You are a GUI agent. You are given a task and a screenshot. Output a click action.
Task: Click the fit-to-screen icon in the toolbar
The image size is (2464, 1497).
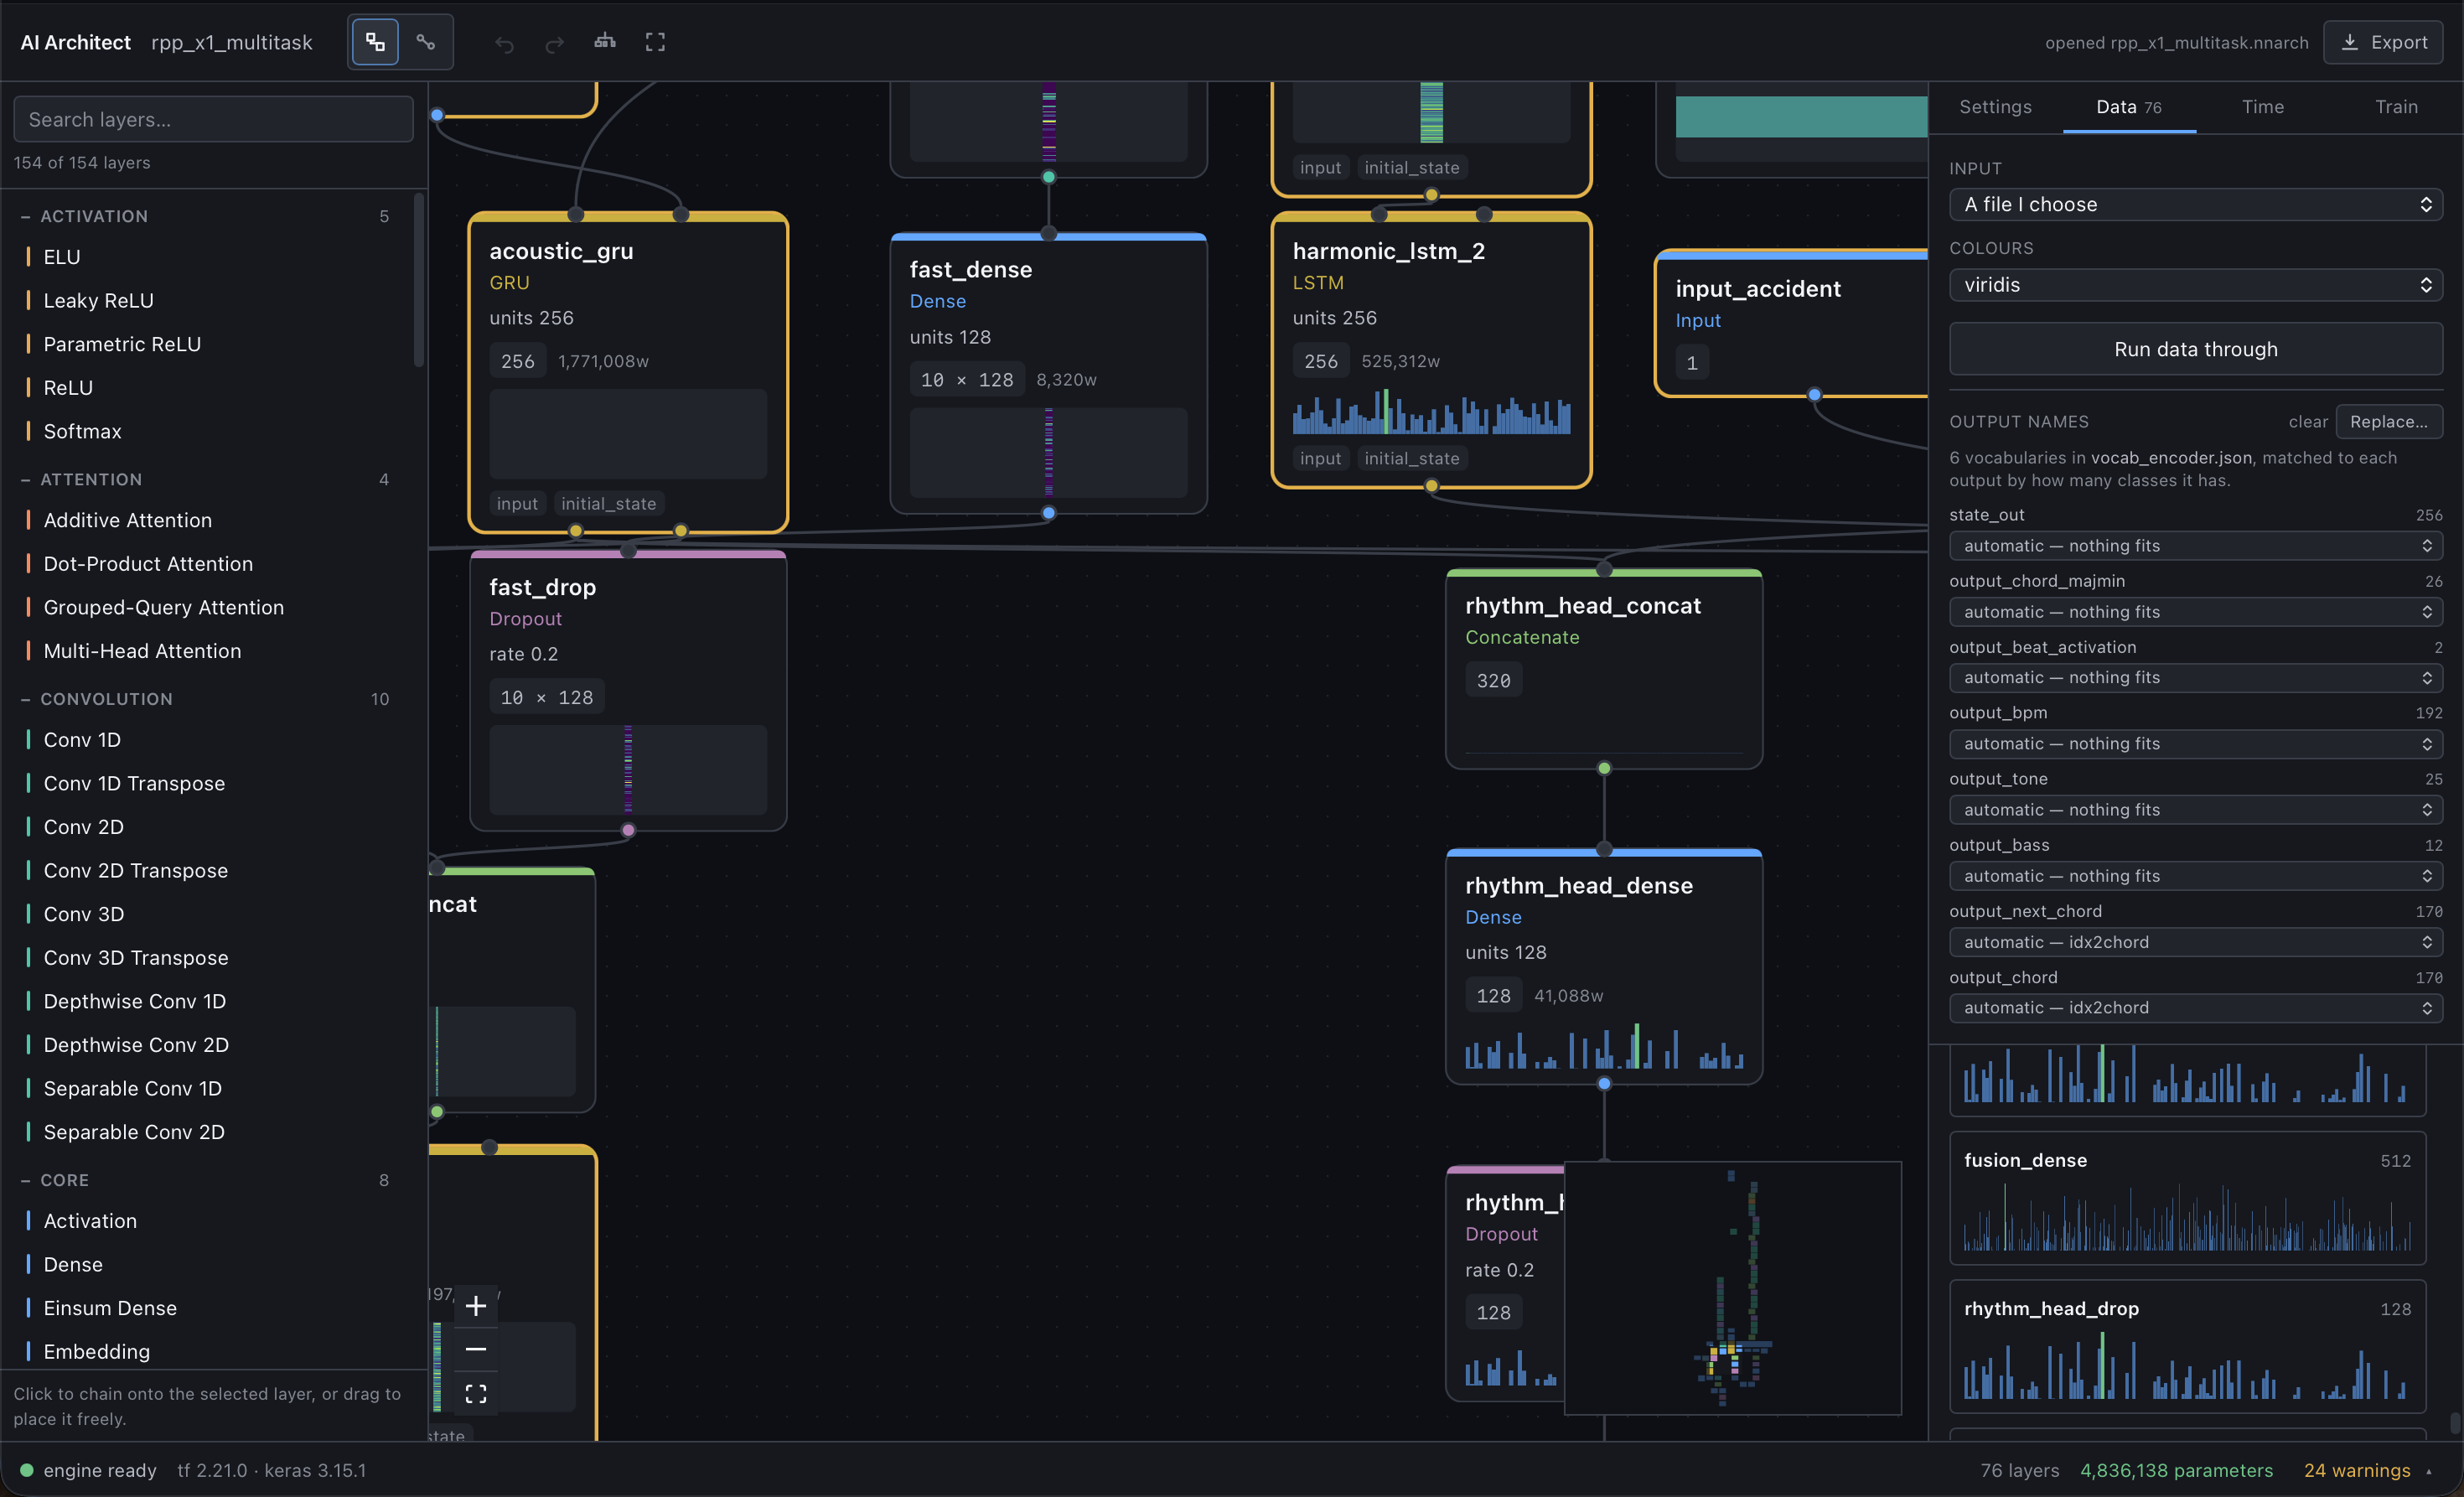point(655,42)
